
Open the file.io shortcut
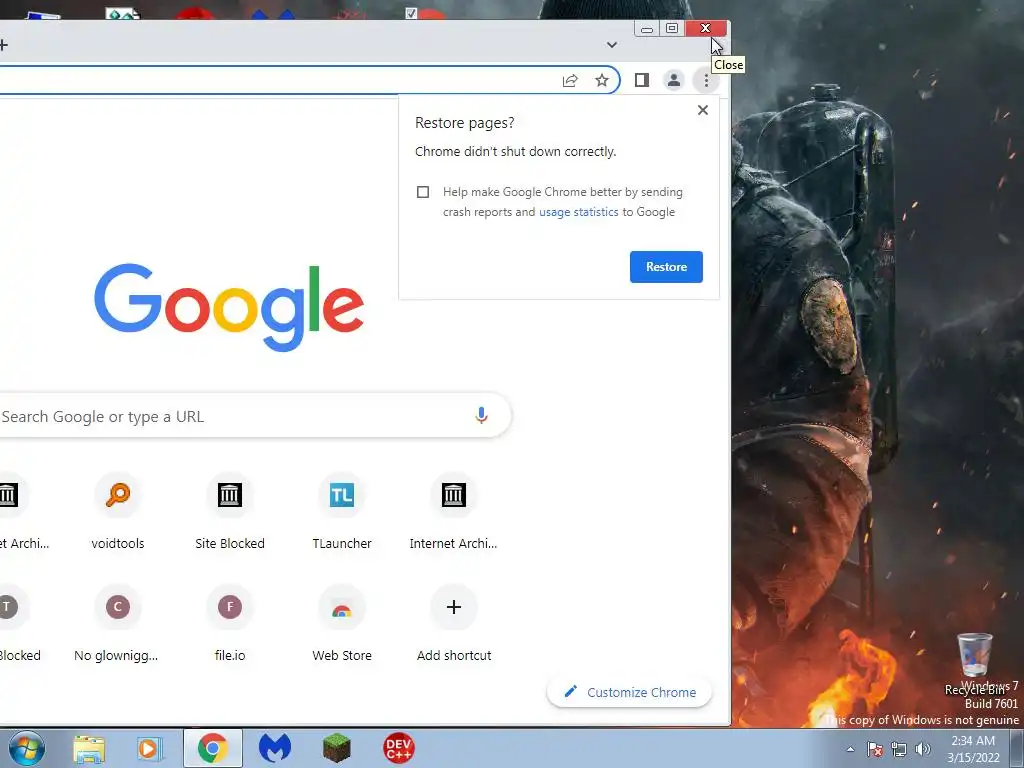[x=230, y=624]
